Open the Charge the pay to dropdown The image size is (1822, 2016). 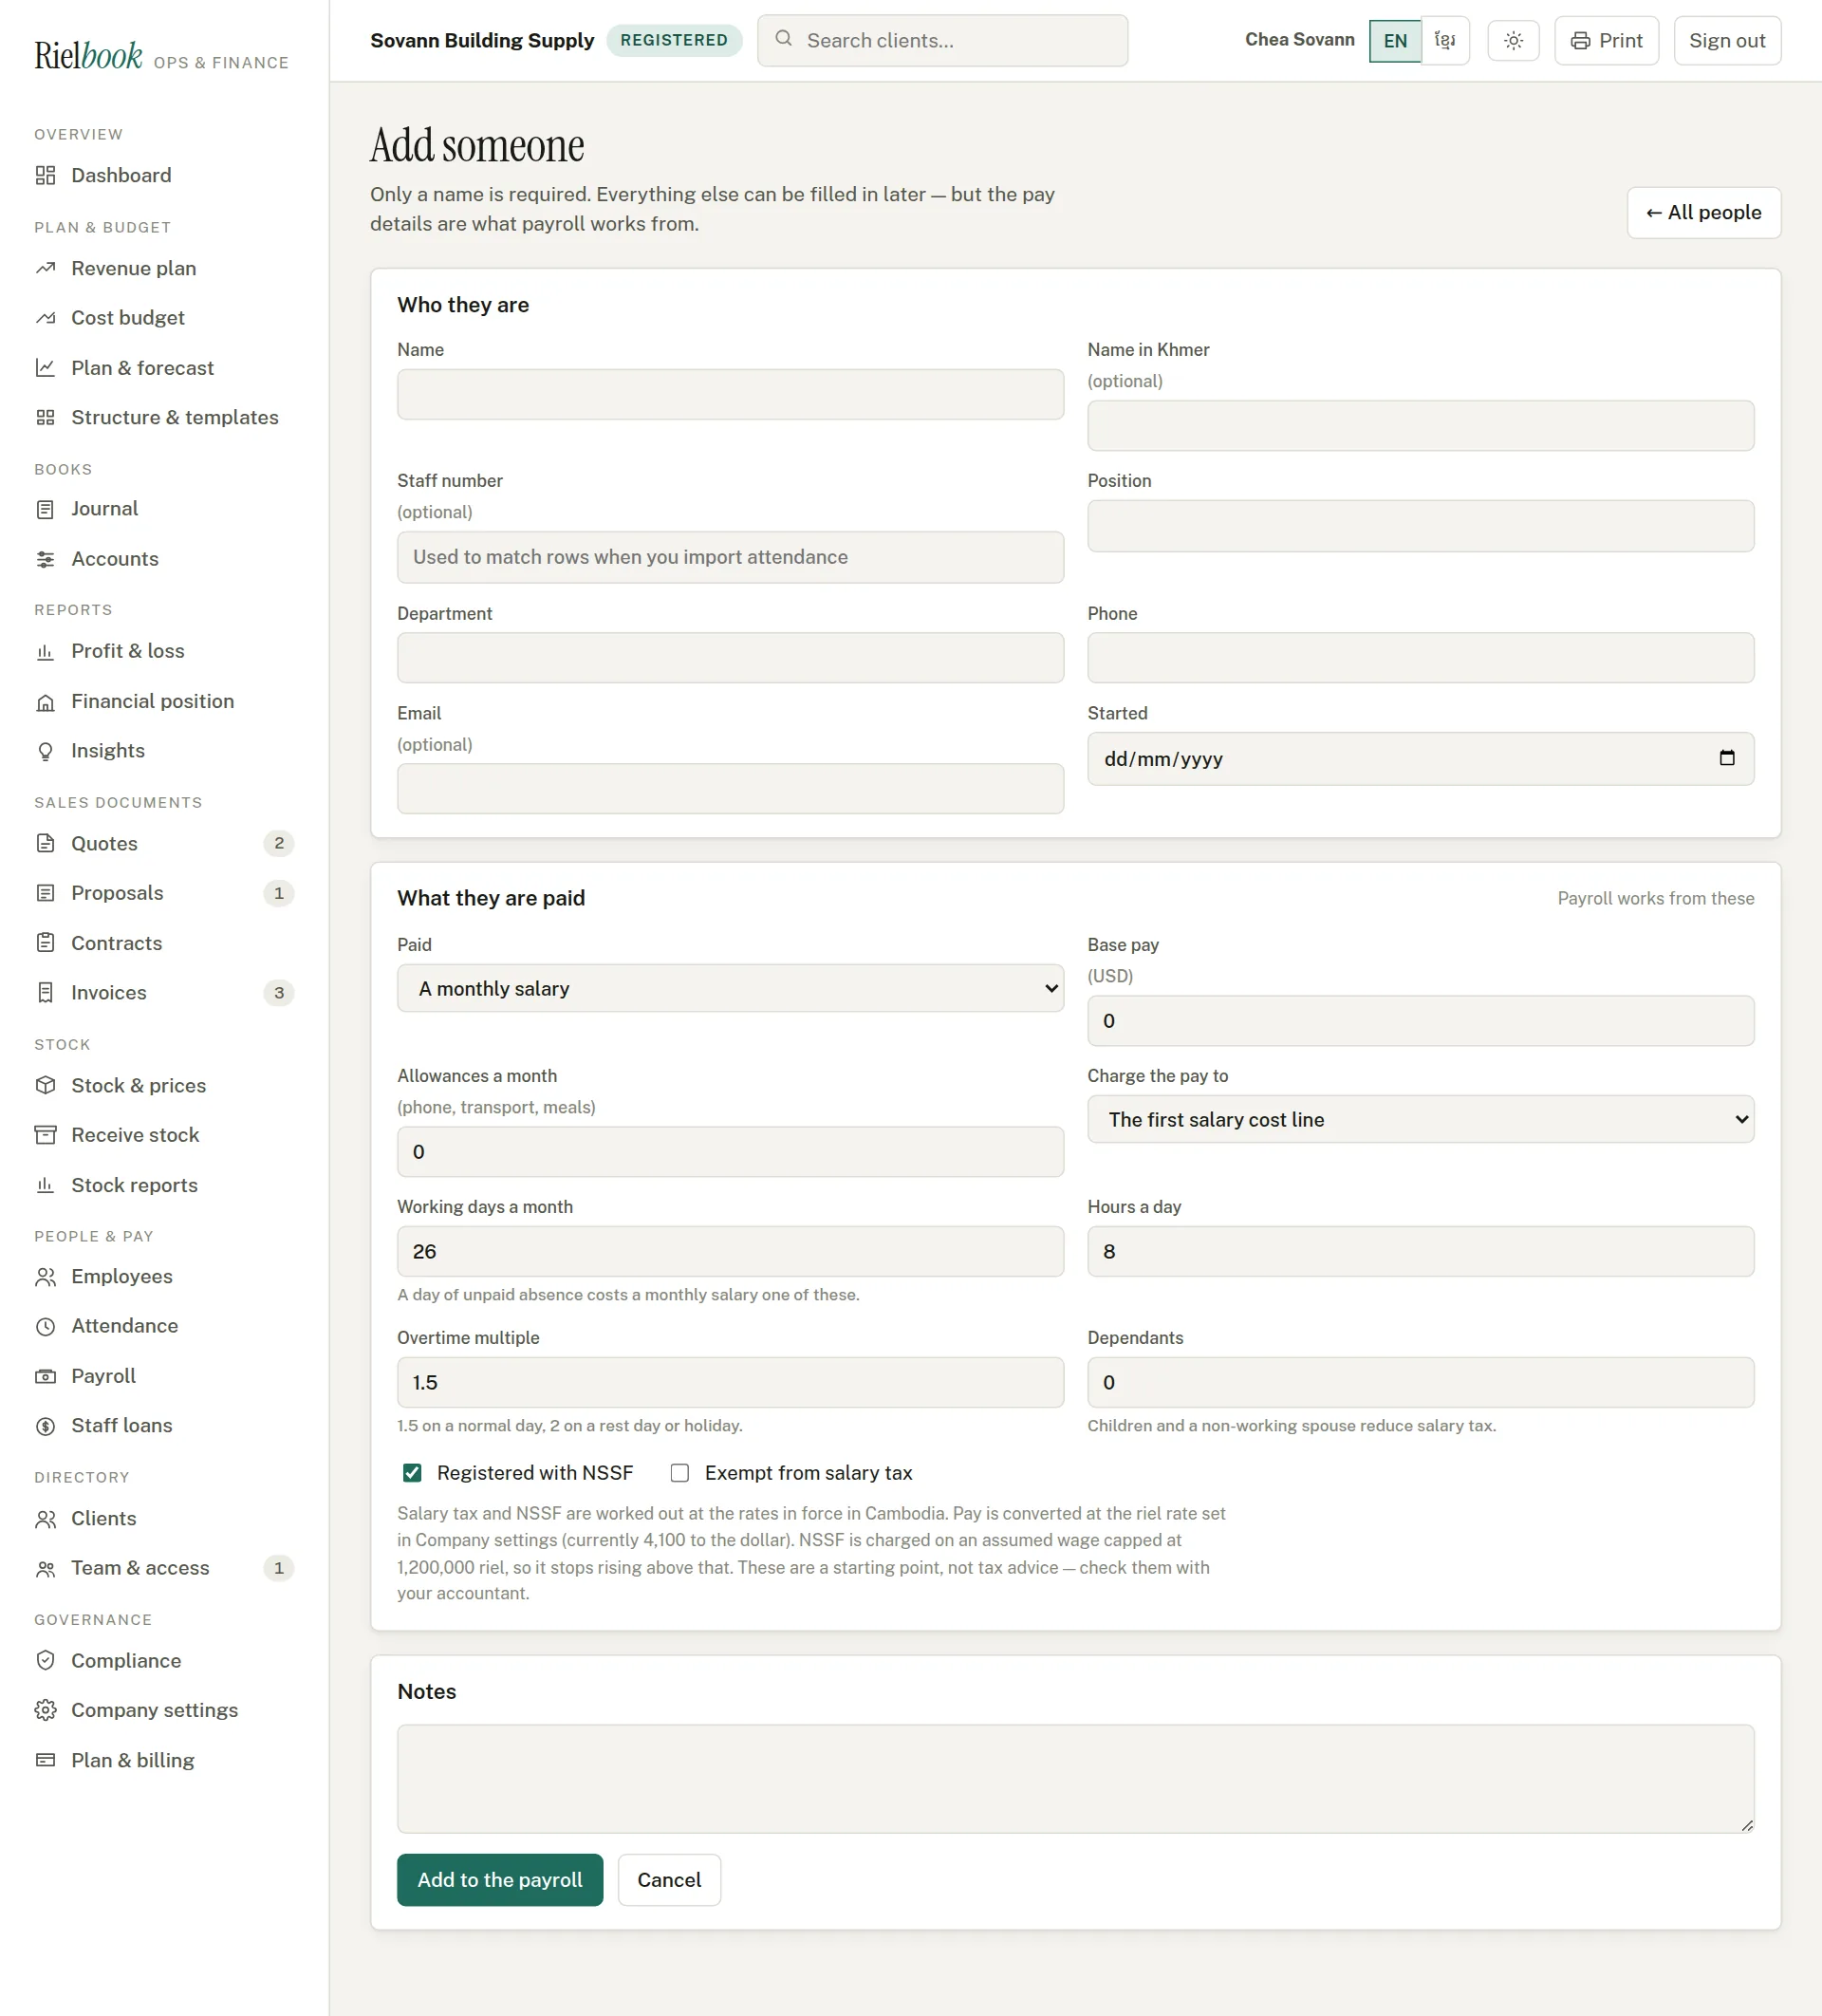[1420, 1119]
